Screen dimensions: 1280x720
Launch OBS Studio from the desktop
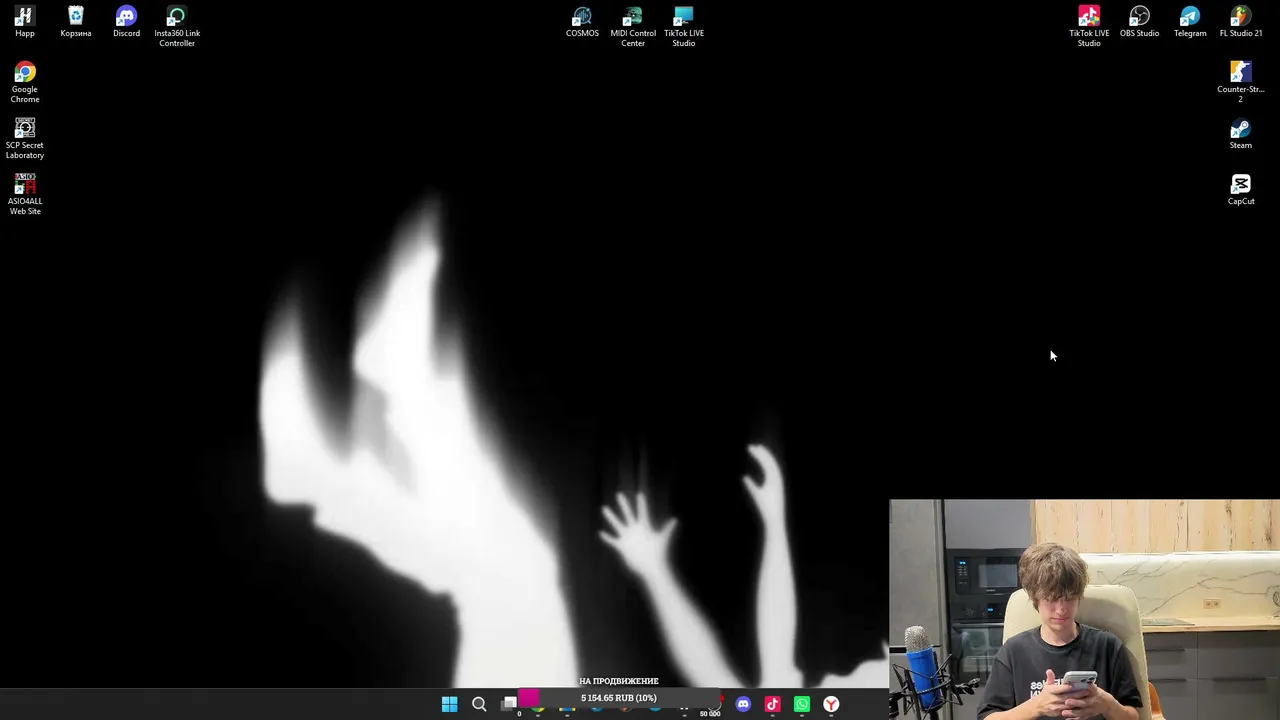click(x=1139, y=22)
